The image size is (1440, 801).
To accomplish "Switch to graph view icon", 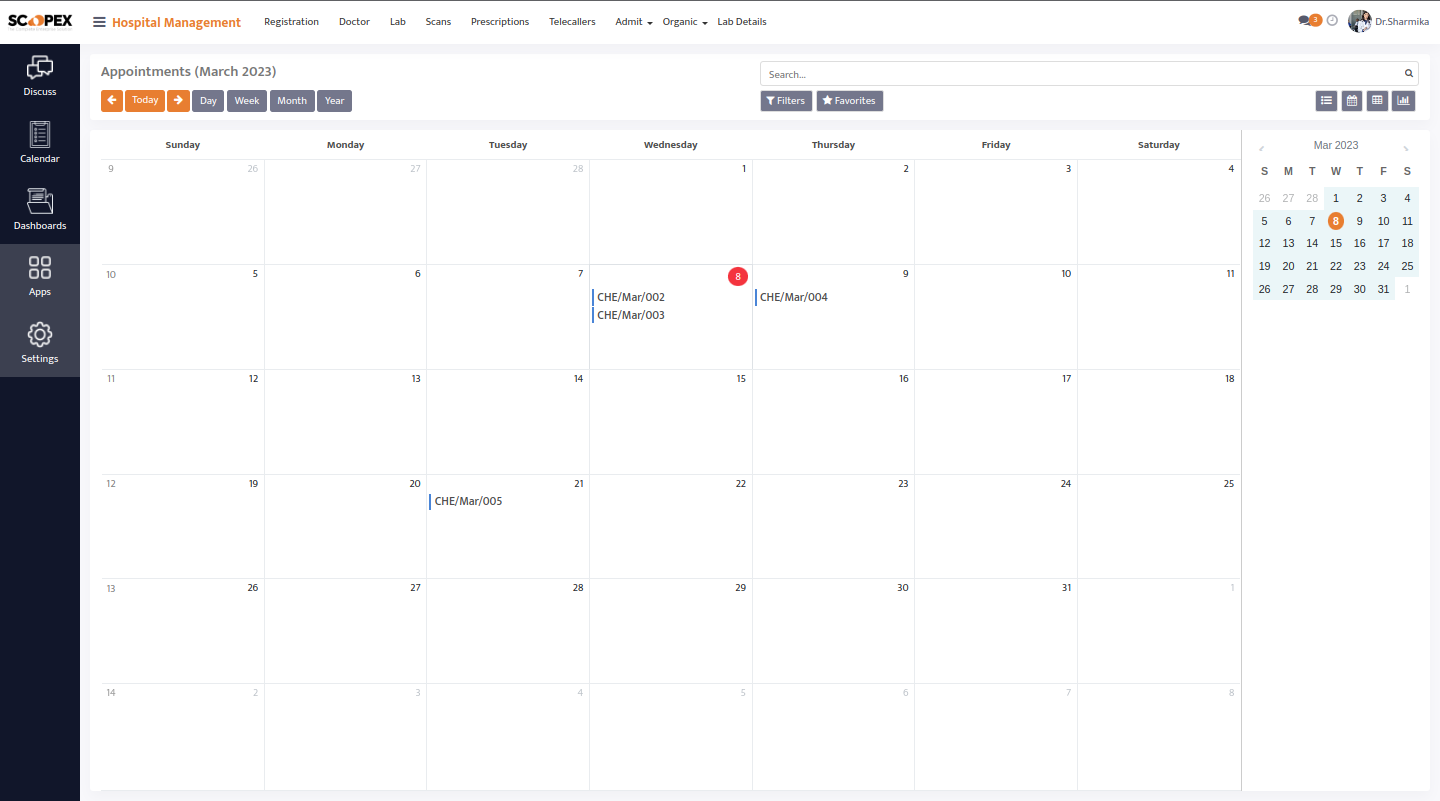I will pos(1403,100).
